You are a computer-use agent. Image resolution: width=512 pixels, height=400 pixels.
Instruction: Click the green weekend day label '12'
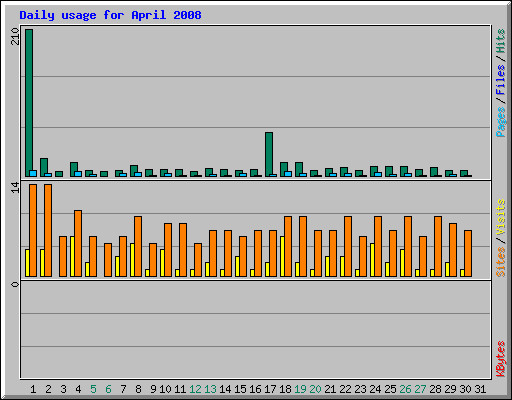coord(195,389)
